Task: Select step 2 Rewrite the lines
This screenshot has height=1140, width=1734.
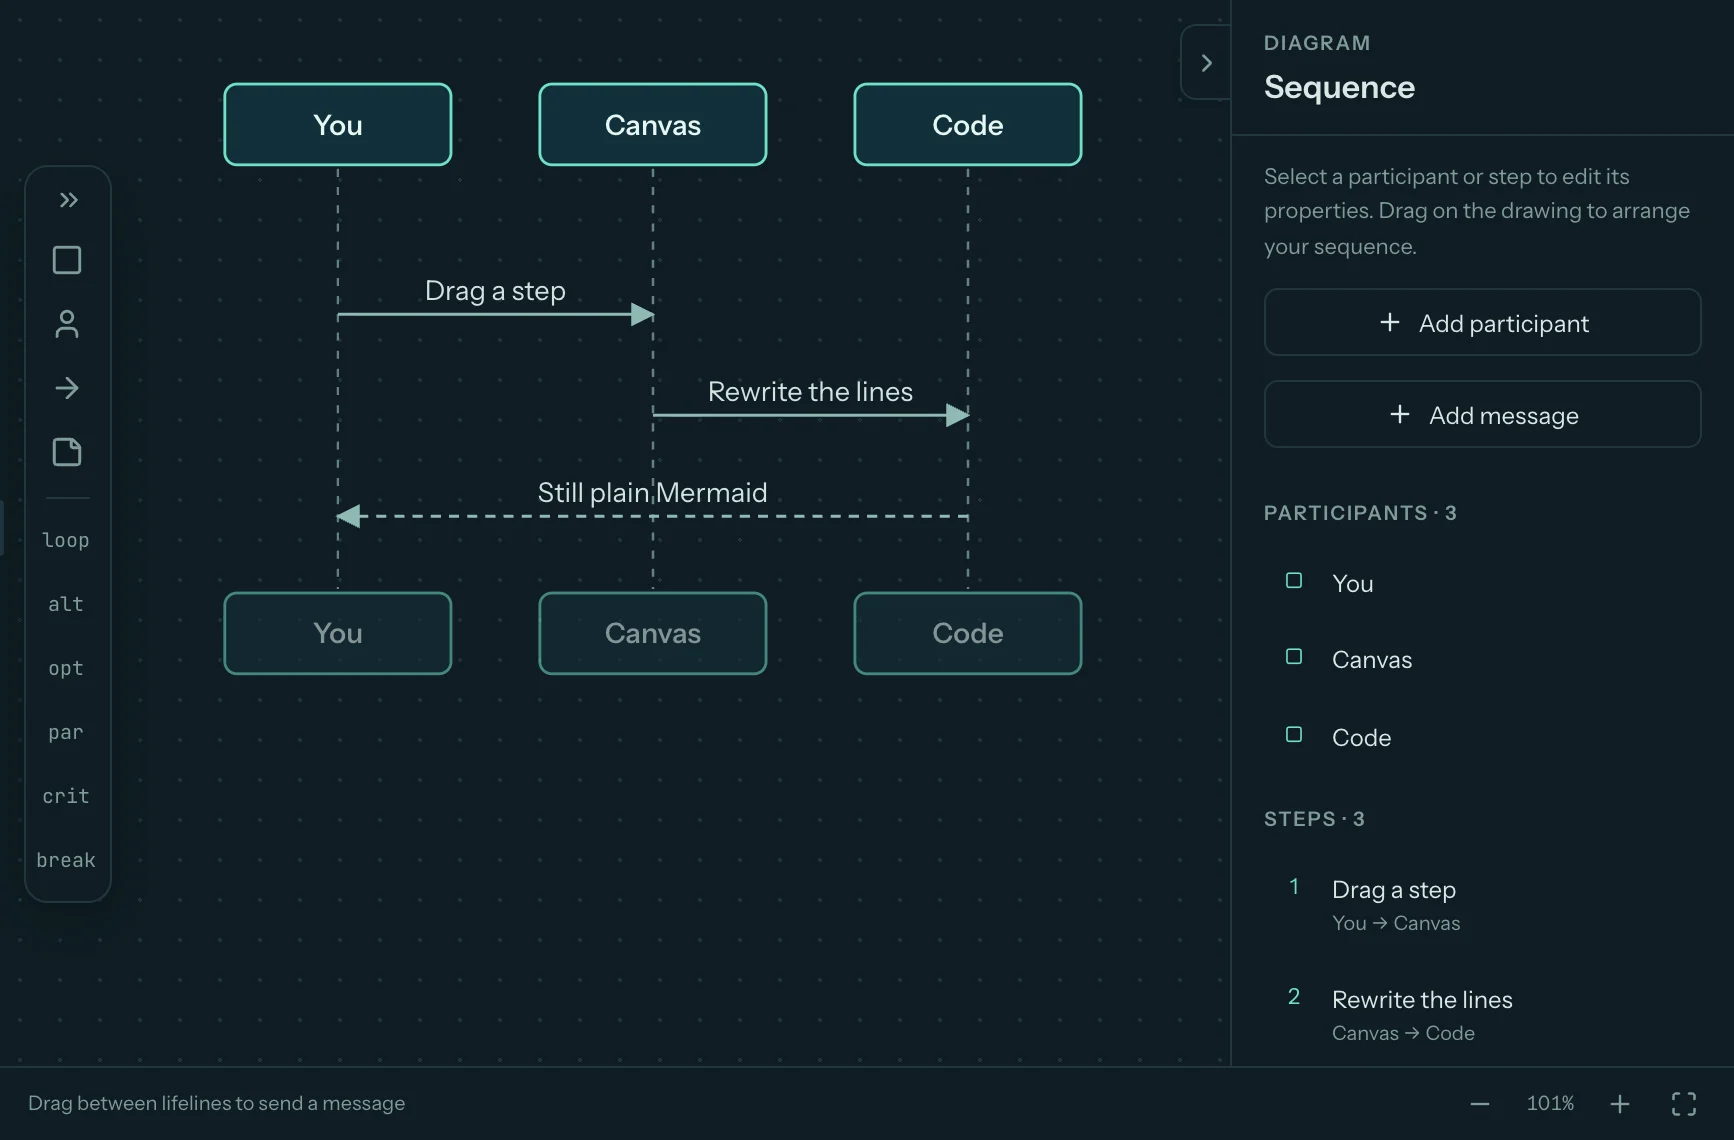Action: [x=1482, y=1015]
